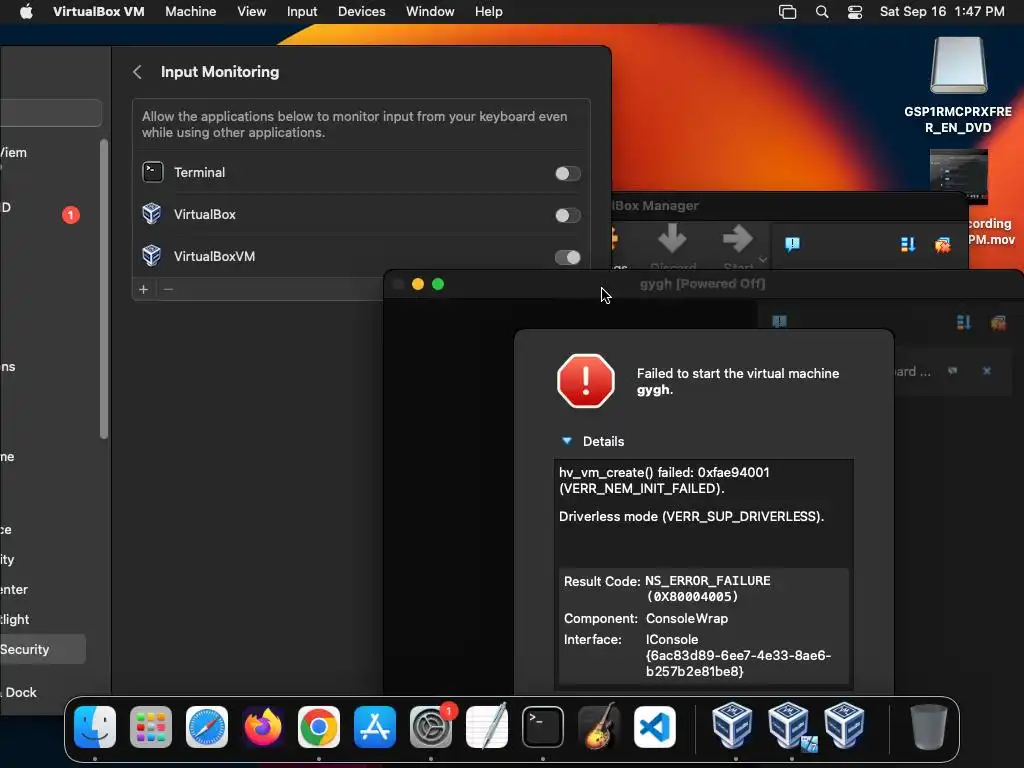
Task: Launch Safari from the Dock
Action: tap(207, 727)
